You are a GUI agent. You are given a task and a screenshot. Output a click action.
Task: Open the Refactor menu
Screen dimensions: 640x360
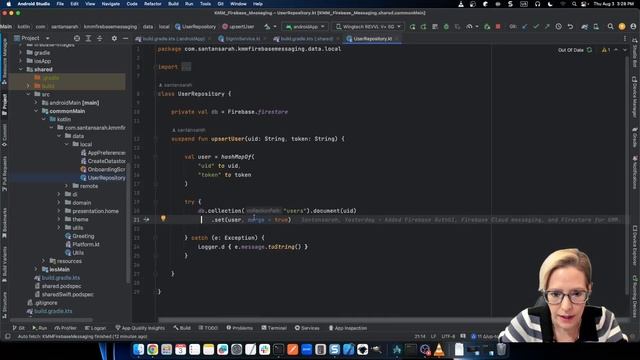[x=153, y=4]
